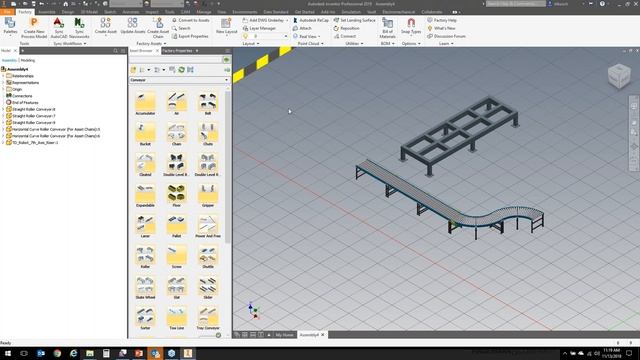Click Export Properties
The image size is (640, 360).
pos(190,36)
